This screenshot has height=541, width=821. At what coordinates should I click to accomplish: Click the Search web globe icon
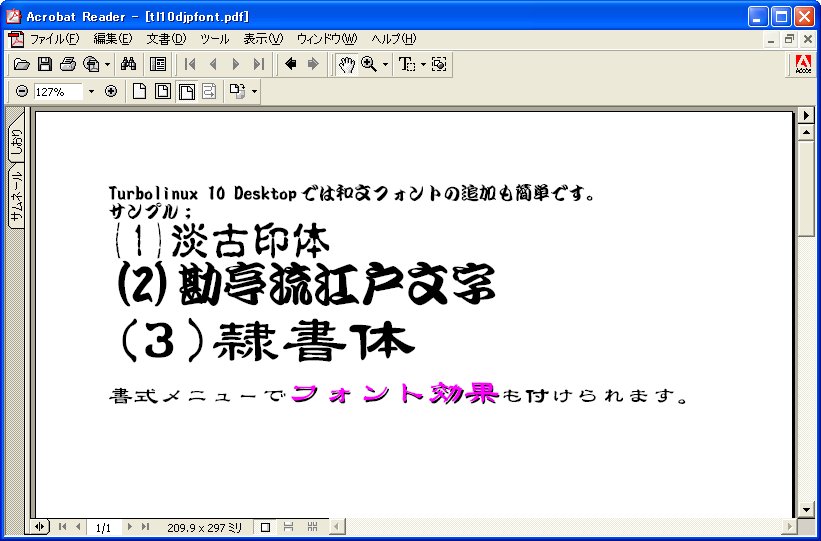(92, 64)
